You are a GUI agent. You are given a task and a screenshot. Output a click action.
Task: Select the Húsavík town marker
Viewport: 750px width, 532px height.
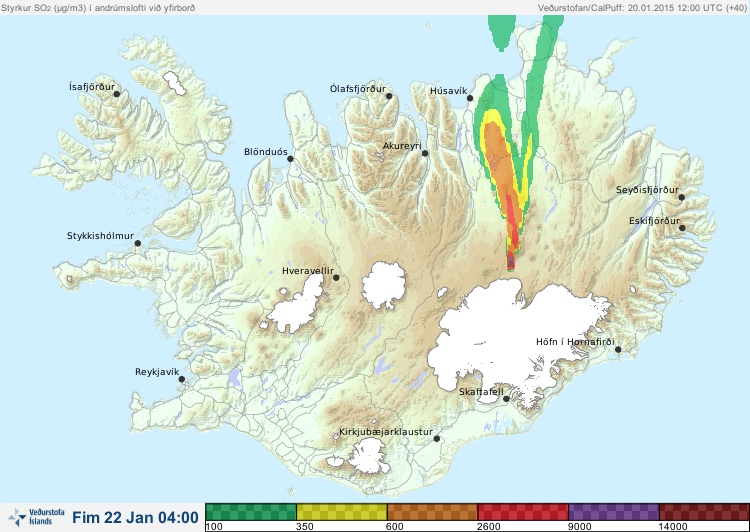tap(470, 98)
